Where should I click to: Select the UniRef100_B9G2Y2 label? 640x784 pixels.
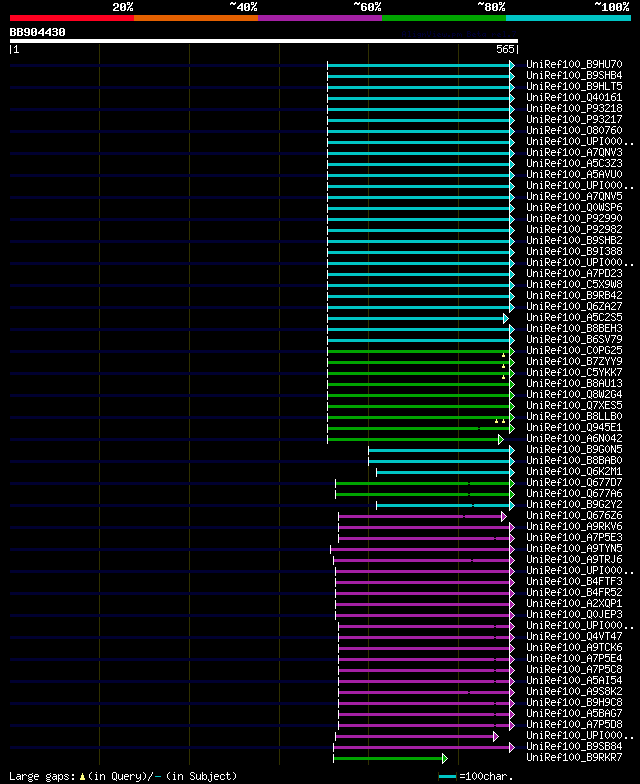click(x=574, y=504)
